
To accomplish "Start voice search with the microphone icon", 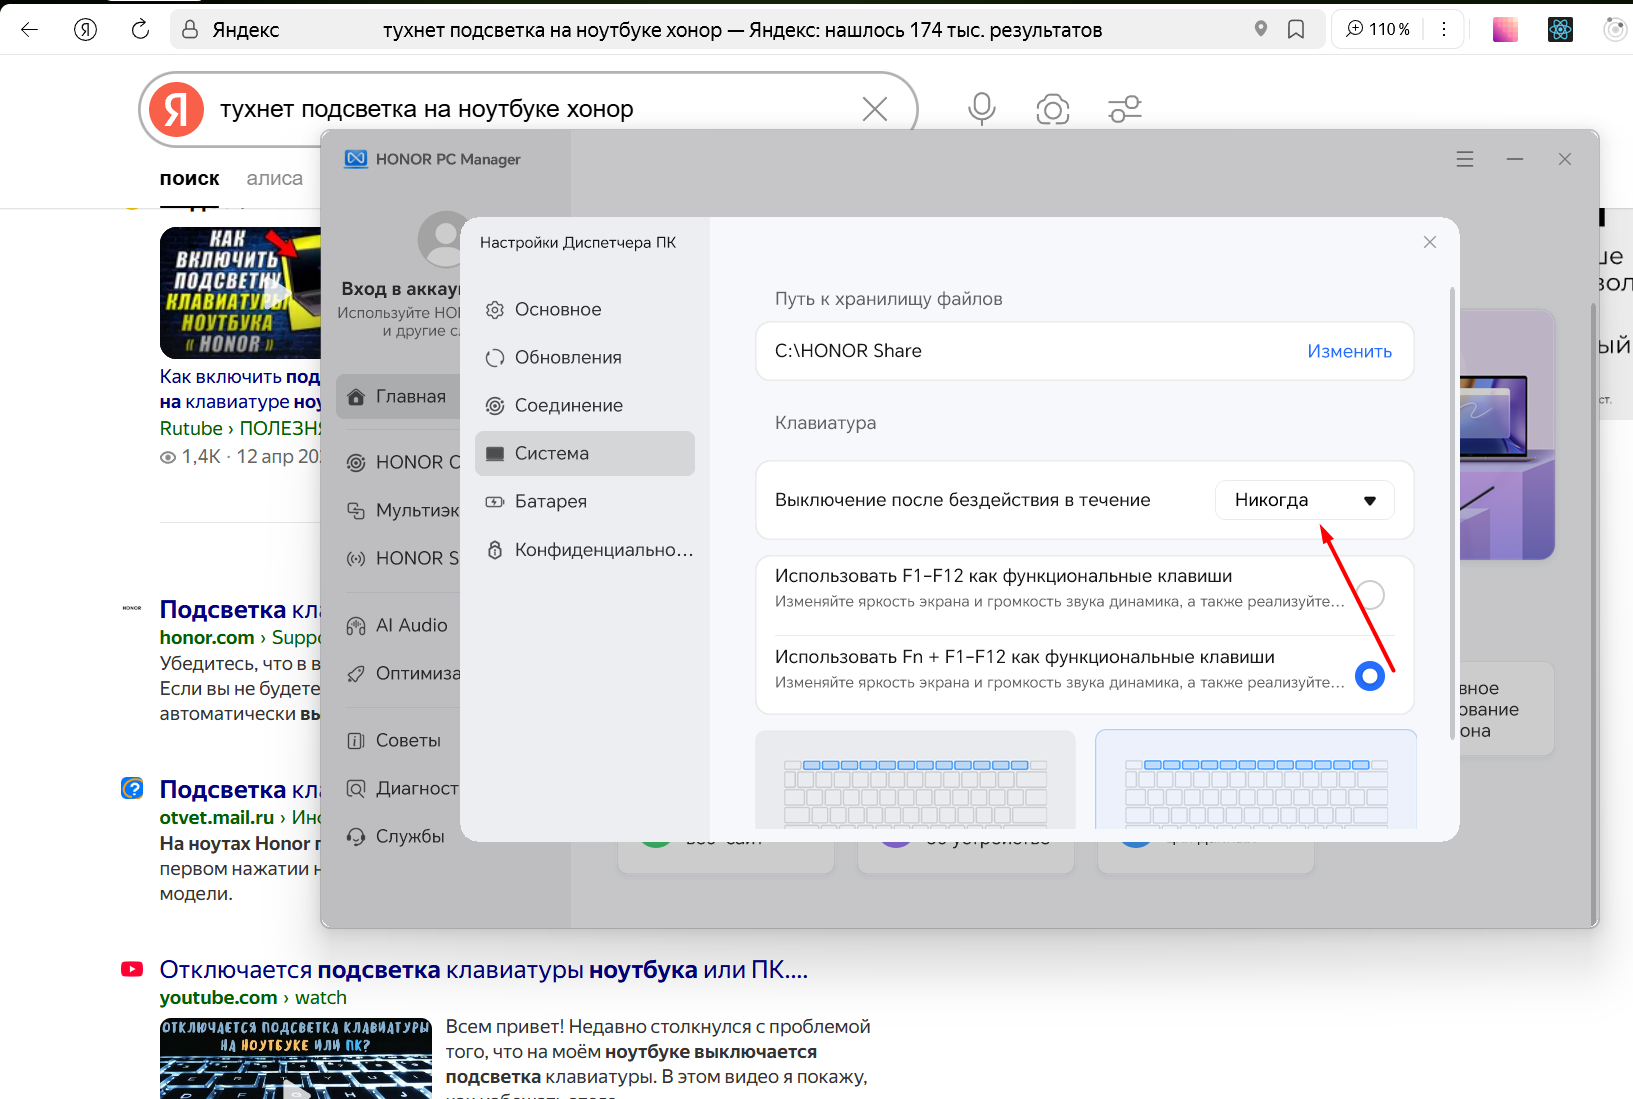I will [x=982, y=109].
